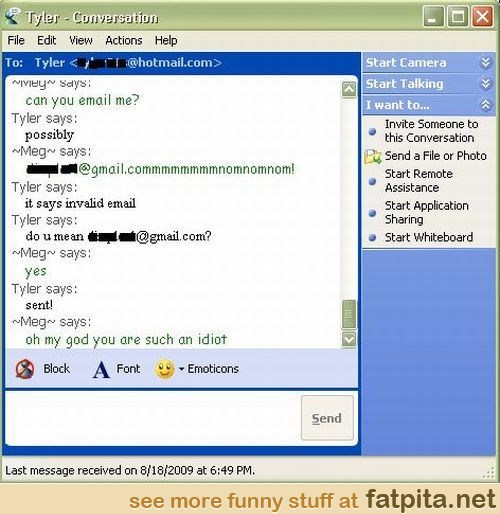Click the Send a File or Photo icon
This screenshot has width=500, height=514.
coord(373,156)
